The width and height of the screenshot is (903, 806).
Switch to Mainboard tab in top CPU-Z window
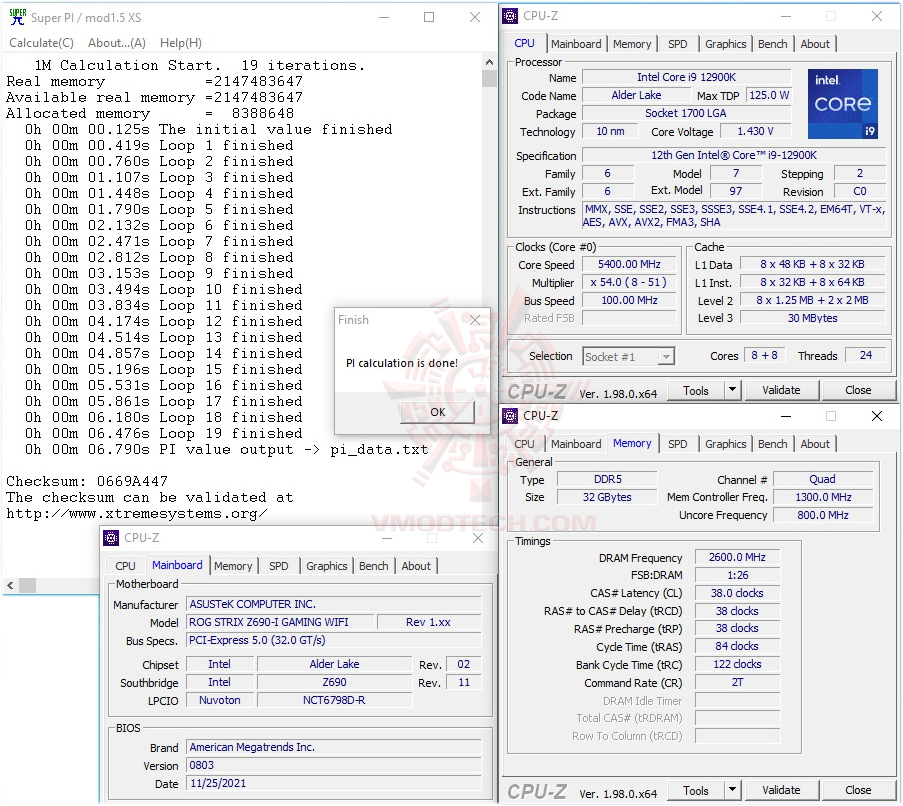(576, 44)
